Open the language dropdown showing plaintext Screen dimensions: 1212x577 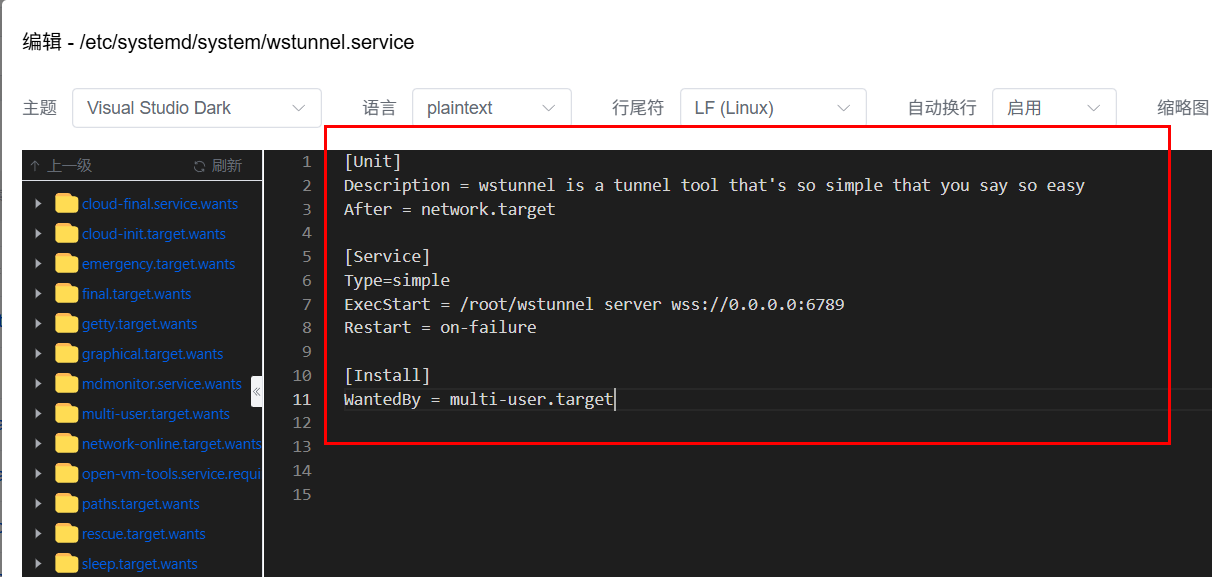pyautogui.click(x=491, y=108)
